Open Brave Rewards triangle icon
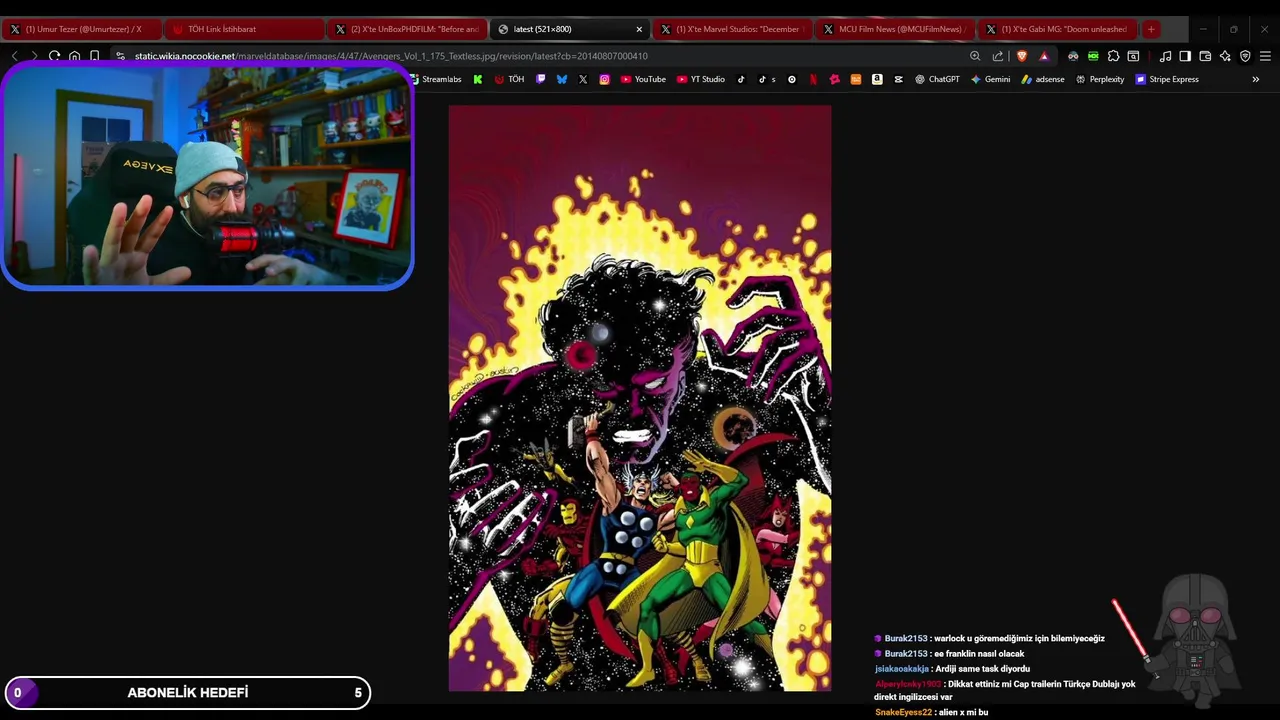1280x720 pixels. (x=1044, y=56)
